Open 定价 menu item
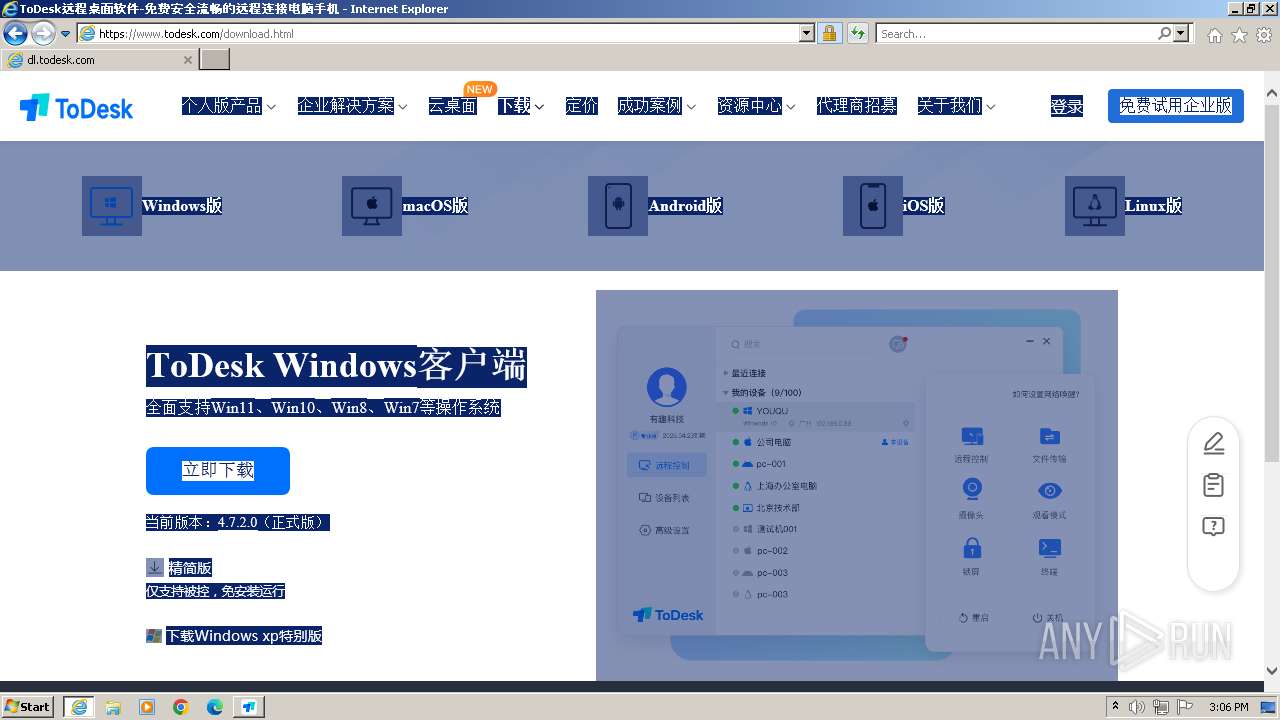 point(581,106)
